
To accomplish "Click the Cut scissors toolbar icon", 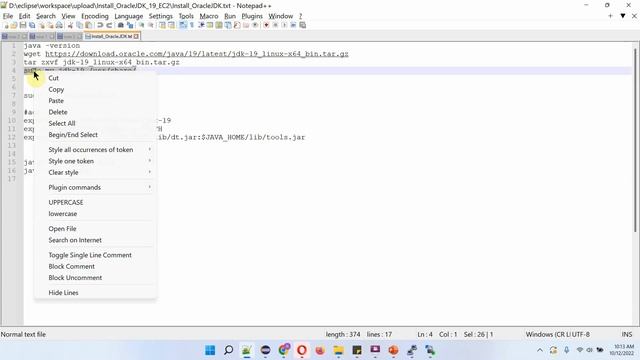I will coord(70,25).
